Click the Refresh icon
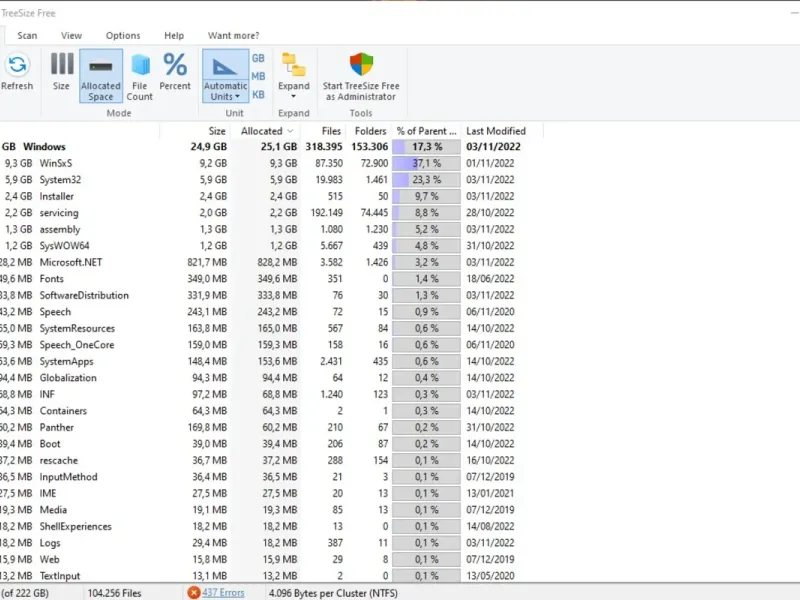800x600 pixels. click(17, 65)
